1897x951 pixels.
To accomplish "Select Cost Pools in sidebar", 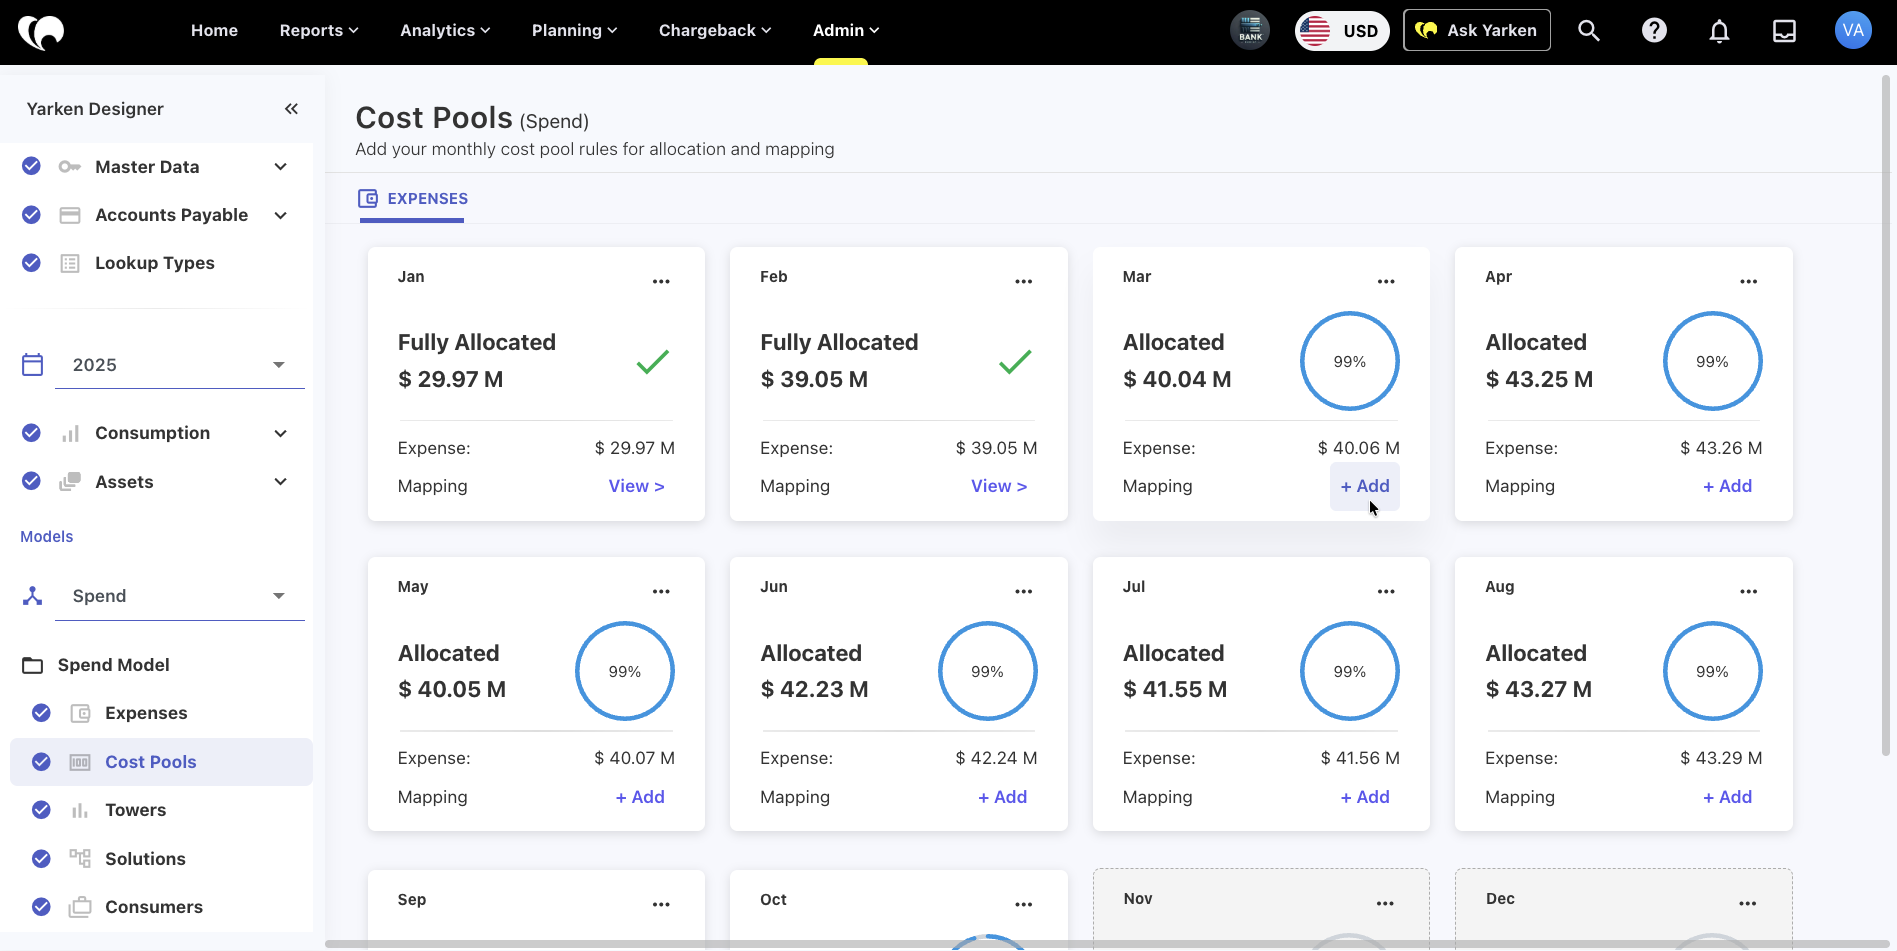I will 161,762.
